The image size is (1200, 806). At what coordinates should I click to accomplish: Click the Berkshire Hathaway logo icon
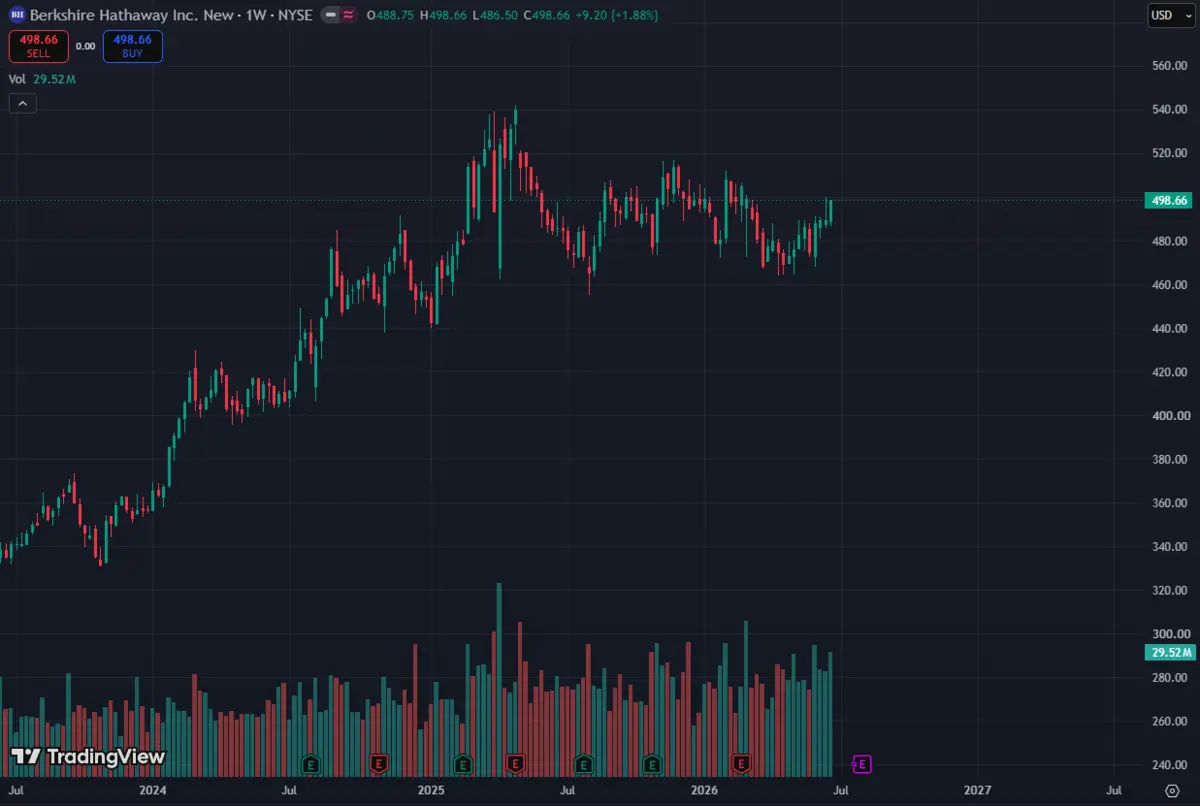(x=16, y=15)
